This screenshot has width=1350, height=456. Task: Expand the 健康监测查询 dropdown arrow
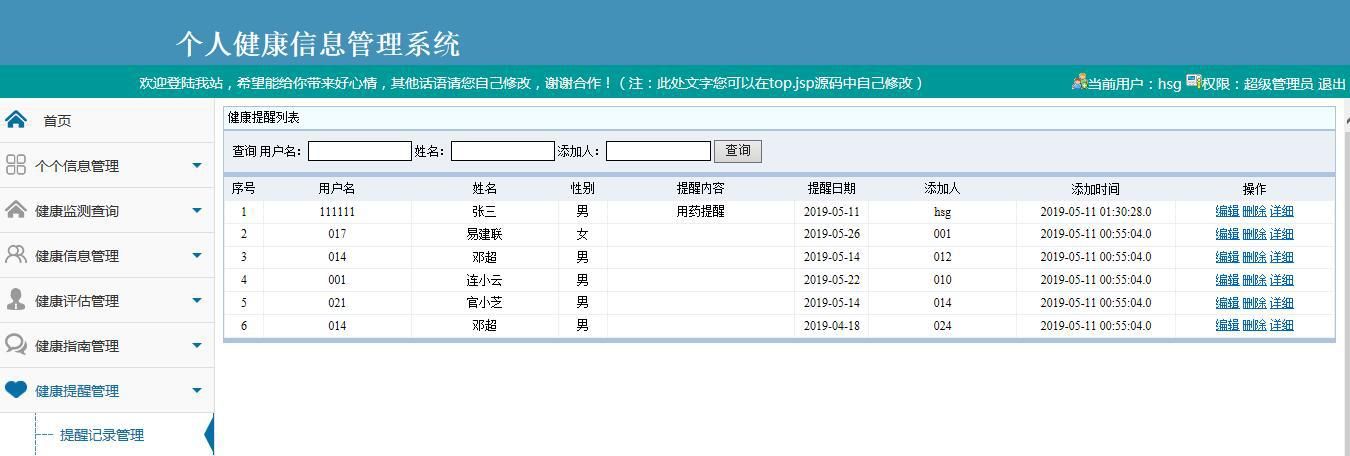(197, 210)
